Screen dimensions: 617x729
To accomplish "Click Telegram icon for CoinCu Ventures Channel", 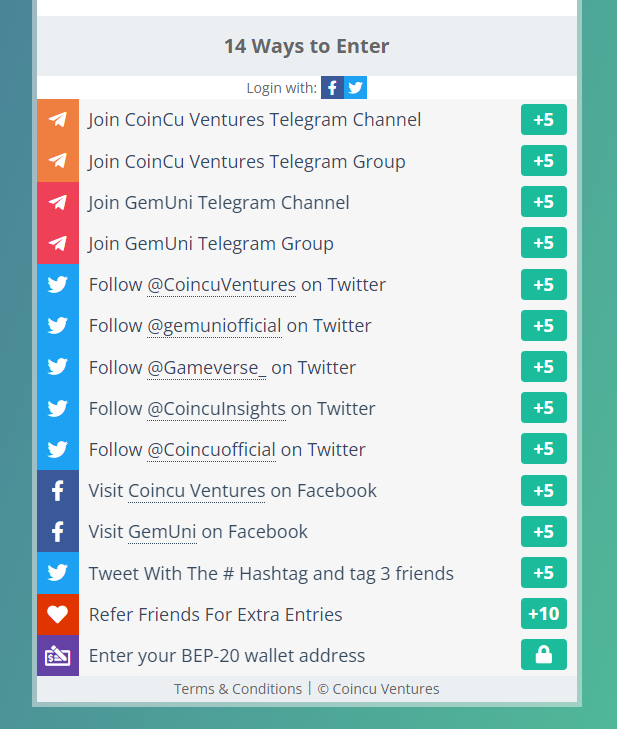I will 58,120.
